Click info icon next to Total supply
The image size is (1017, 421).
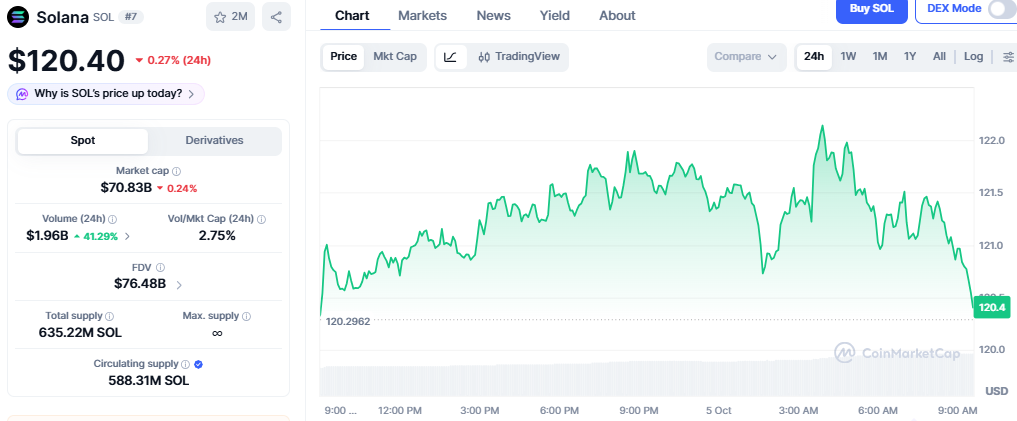pos(110,316)
